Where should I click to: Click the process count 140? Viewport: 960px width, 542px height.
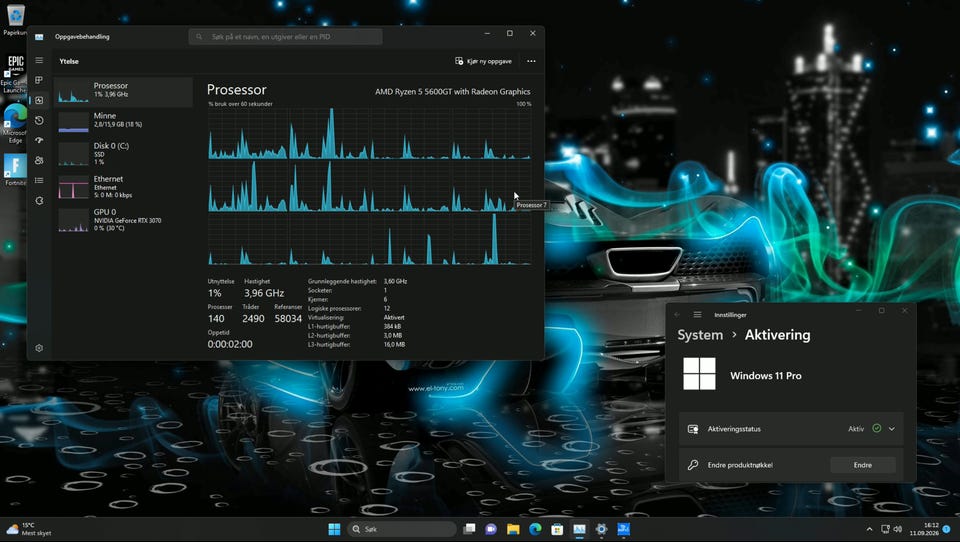click(x=216, y=318)
